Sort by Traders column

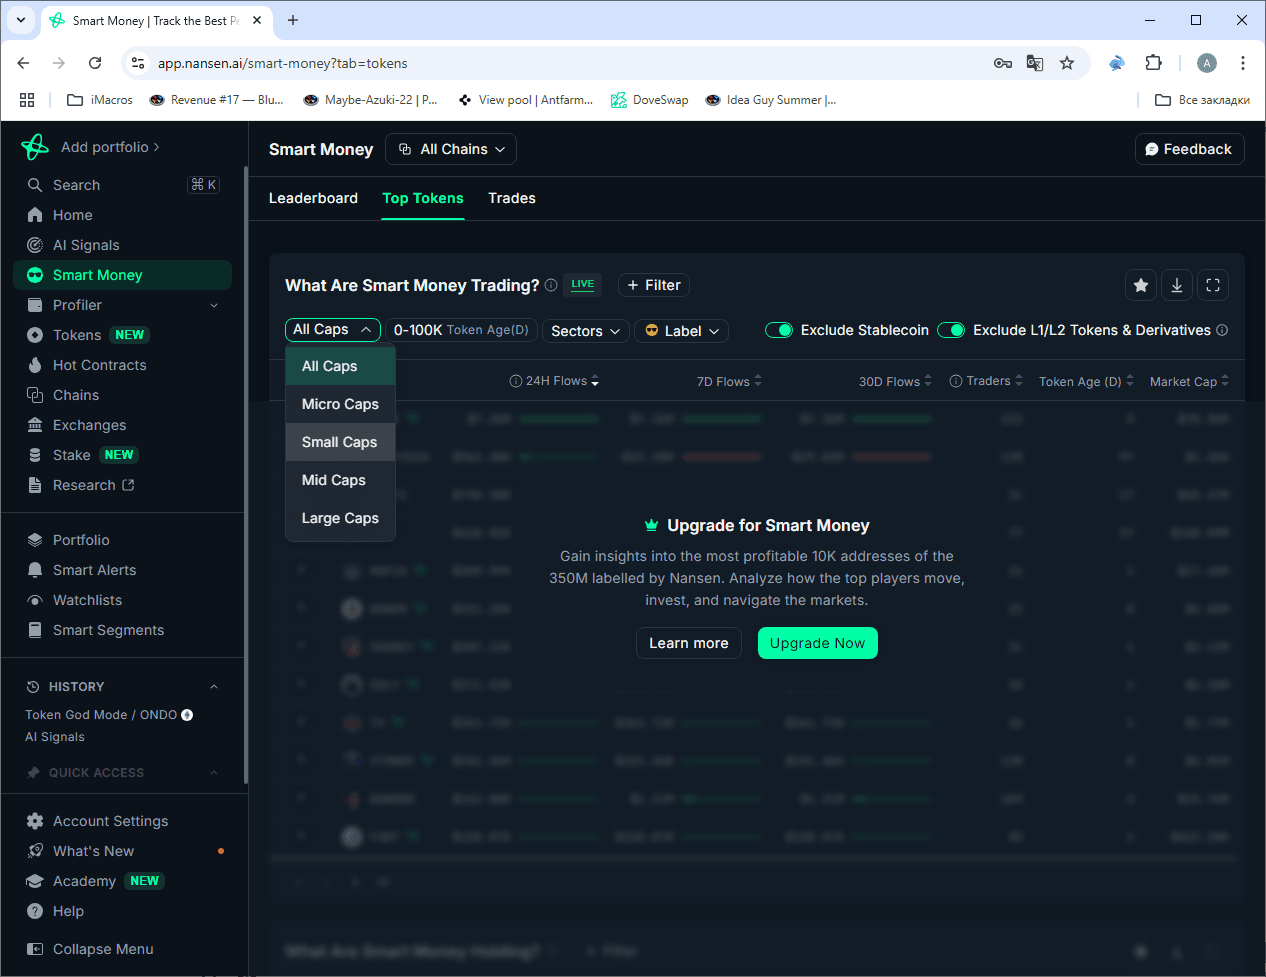tap(986, 381)
